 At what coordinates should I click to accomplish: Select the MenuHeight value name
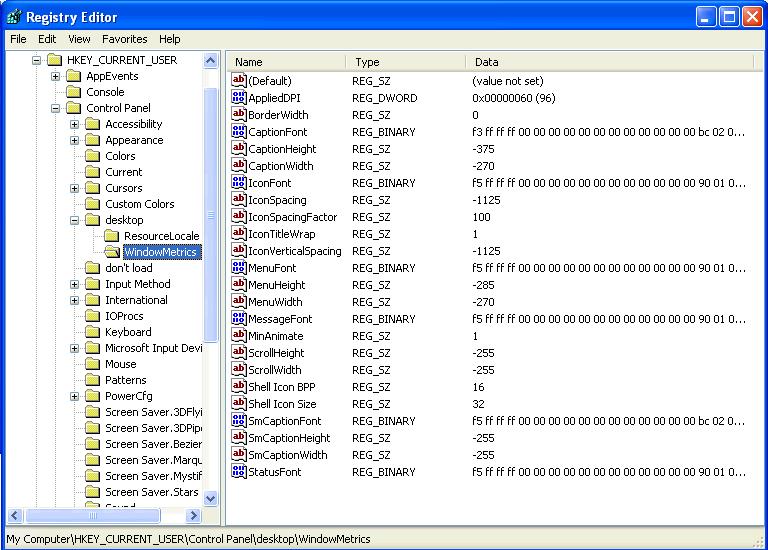tap(276, 285)
